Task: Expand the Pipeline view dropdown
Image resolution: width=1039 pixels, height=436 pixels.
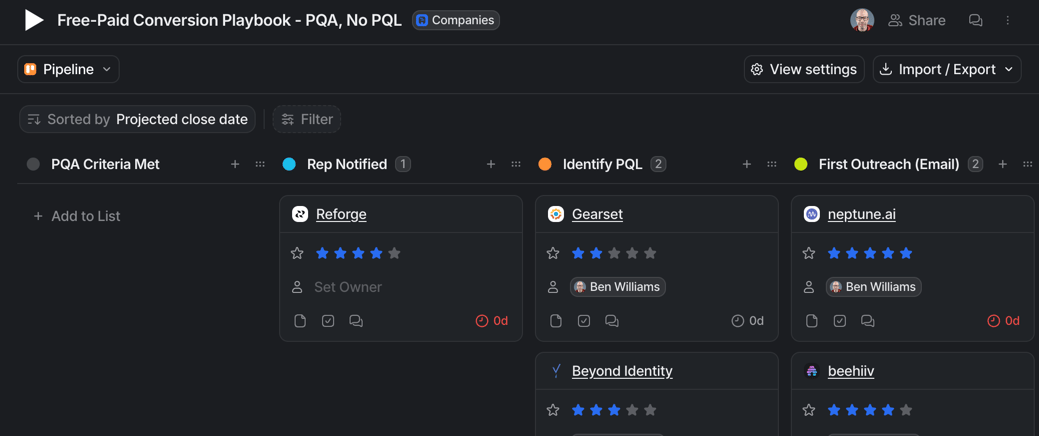Action: coord(68,70)
